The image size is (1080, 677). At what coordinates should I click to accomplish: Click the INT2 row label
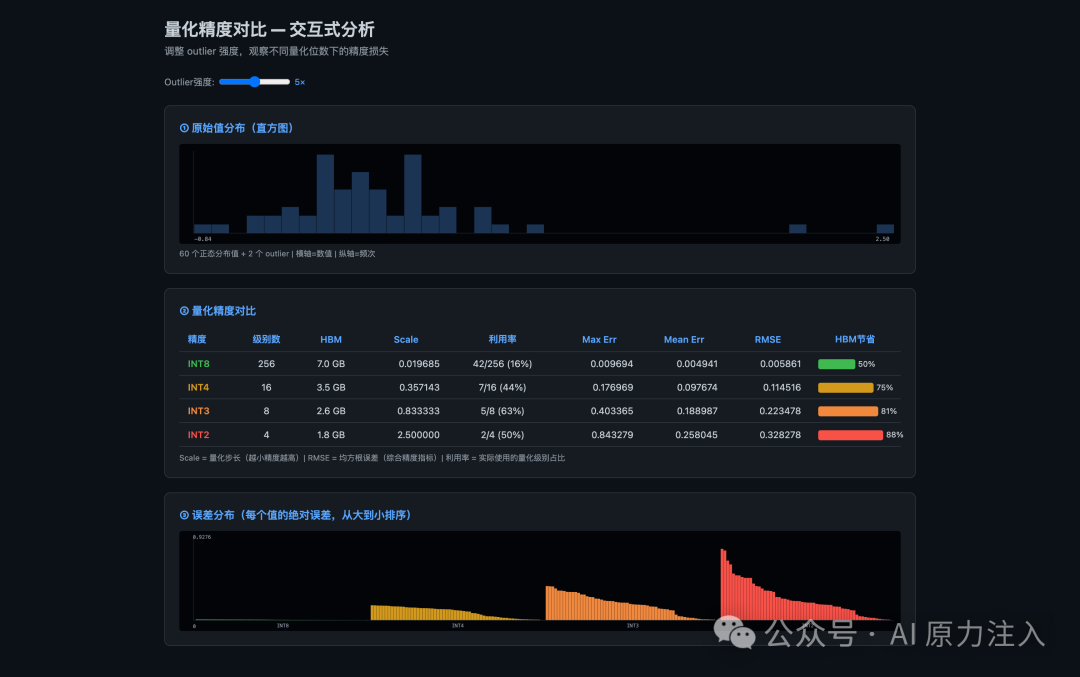click(x=198, y=435)
